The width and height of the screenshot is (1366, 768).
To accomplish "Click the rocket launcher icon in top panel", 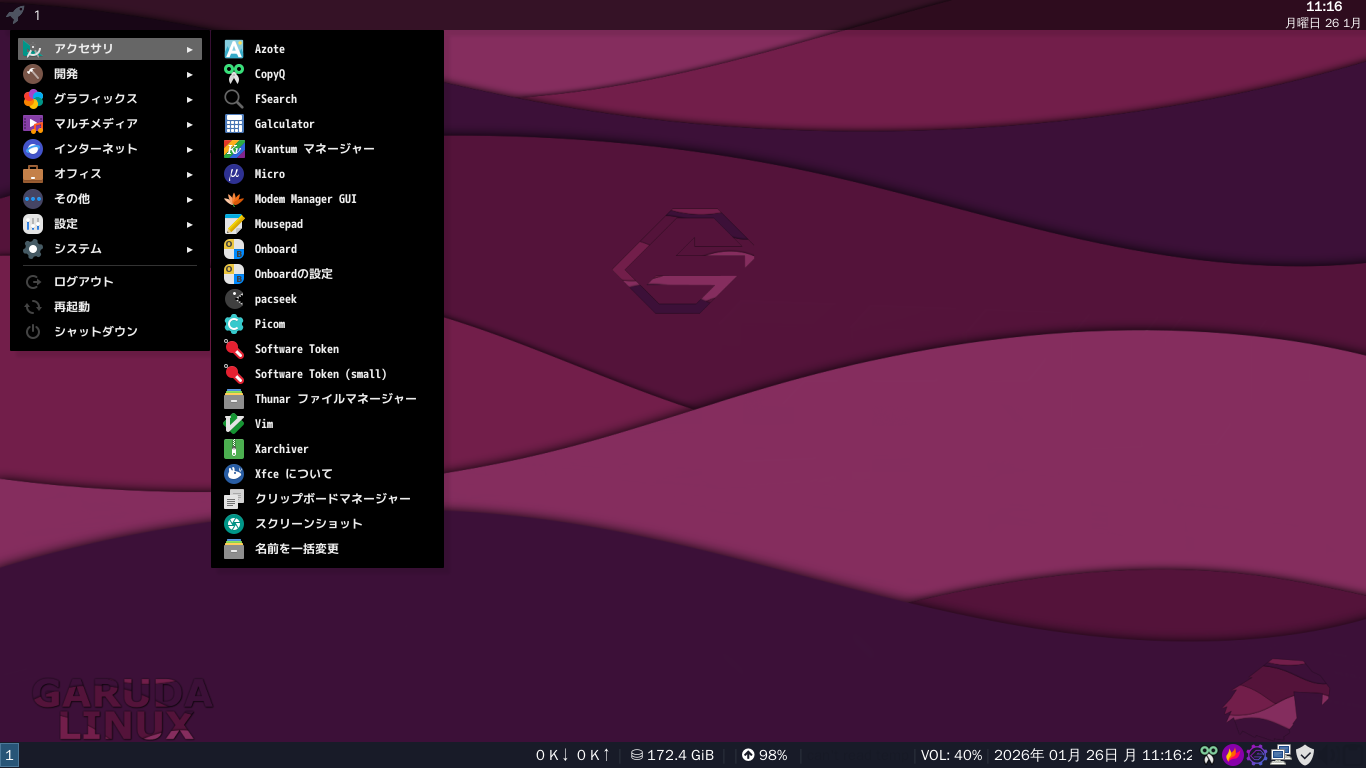I will click(15, 15).
